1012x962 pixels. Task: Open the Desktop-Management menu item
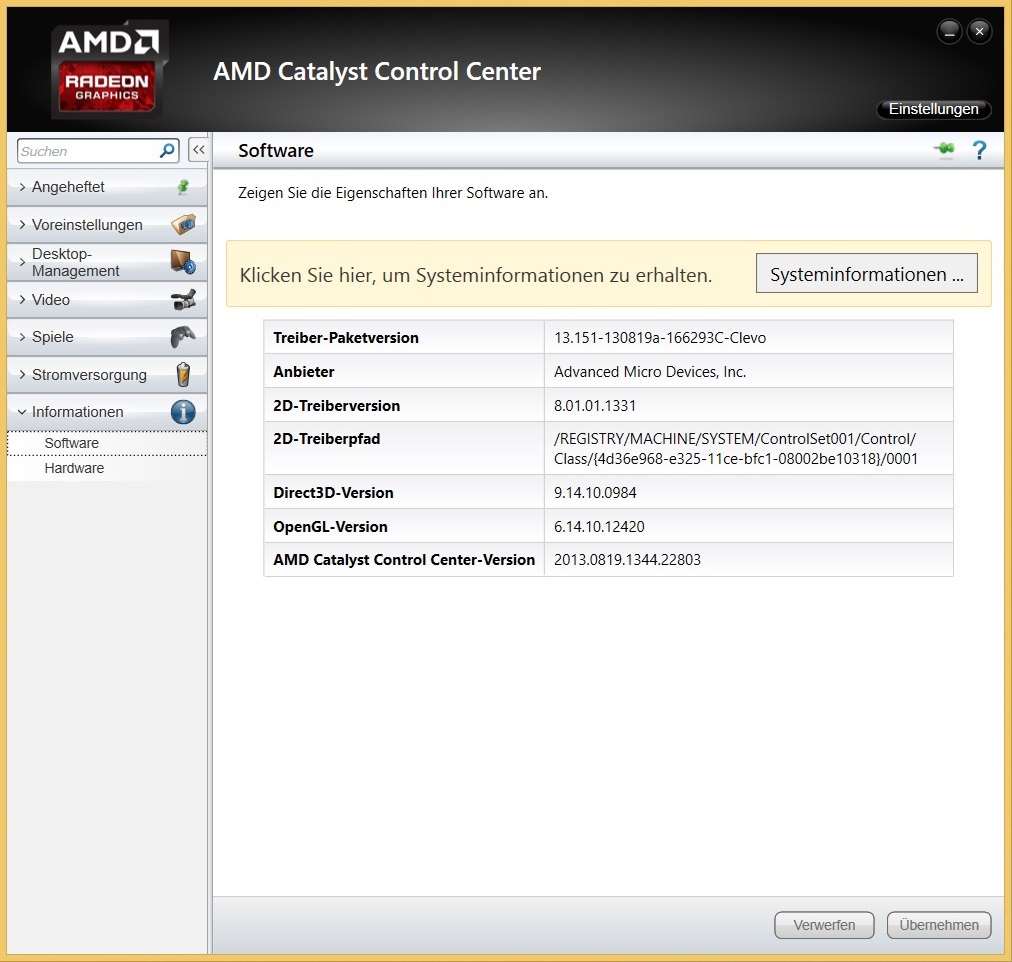(107, 262)
